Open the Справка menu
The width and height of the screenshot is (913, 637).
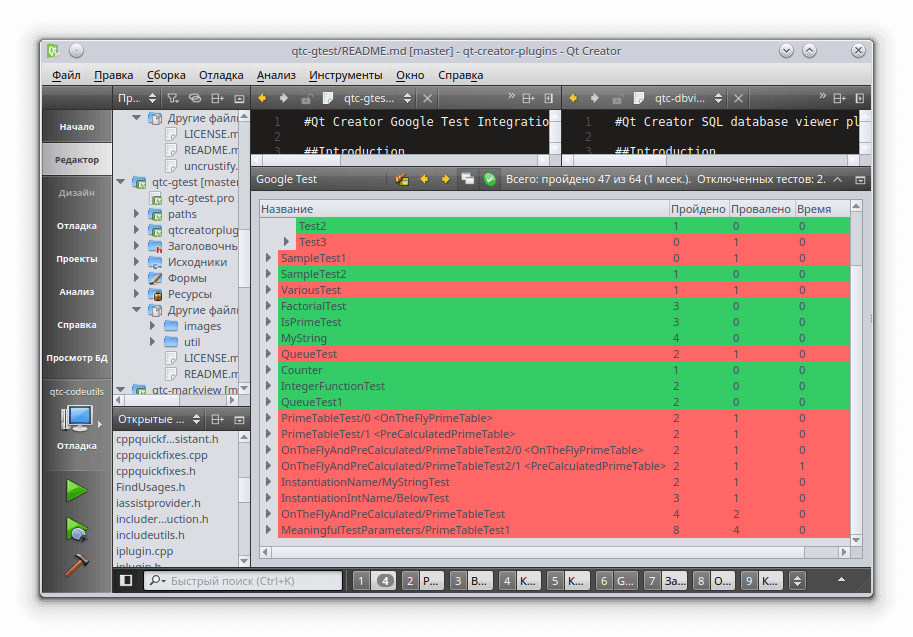click(460, 75)
